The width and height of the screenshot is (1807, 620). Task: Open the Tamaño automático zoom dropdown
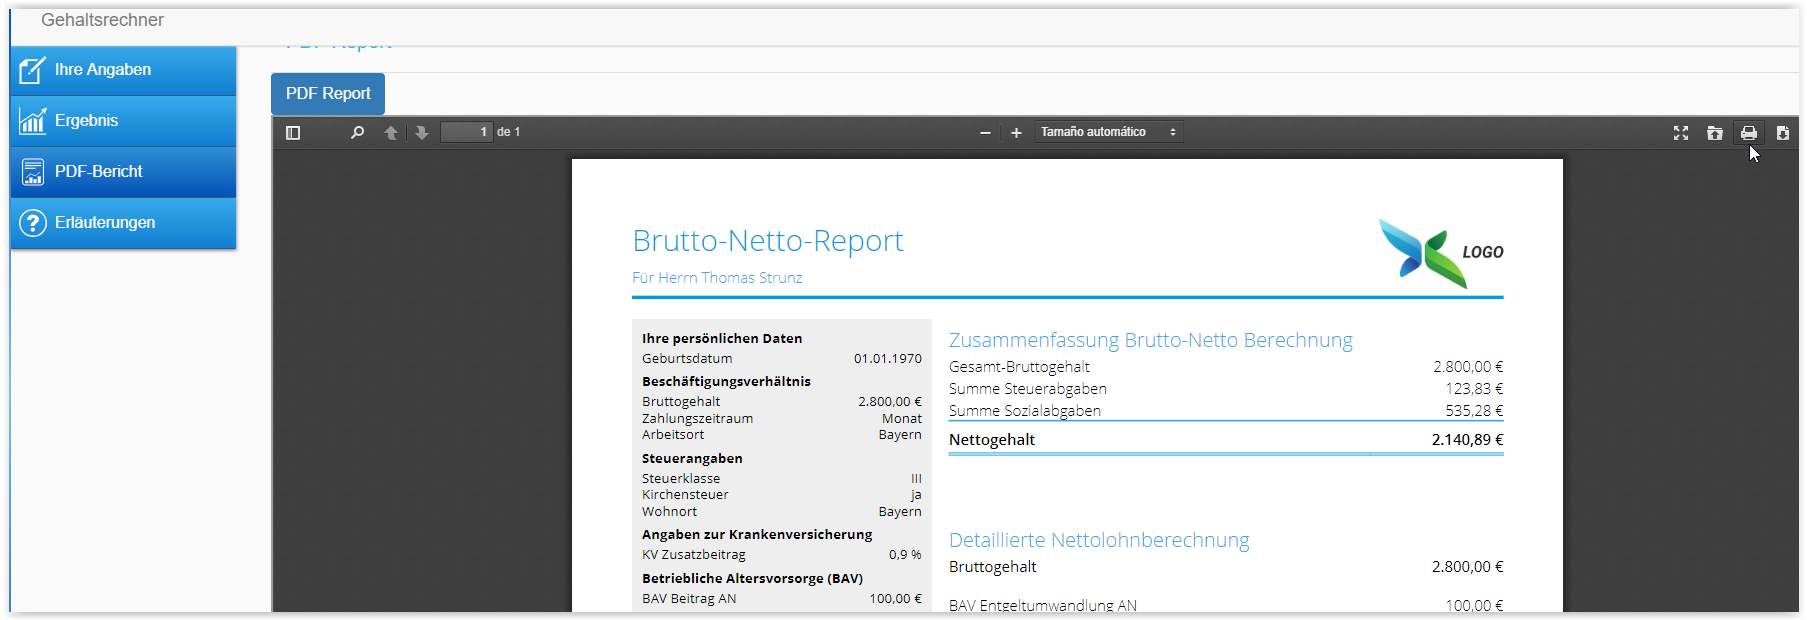point(1108,132)
